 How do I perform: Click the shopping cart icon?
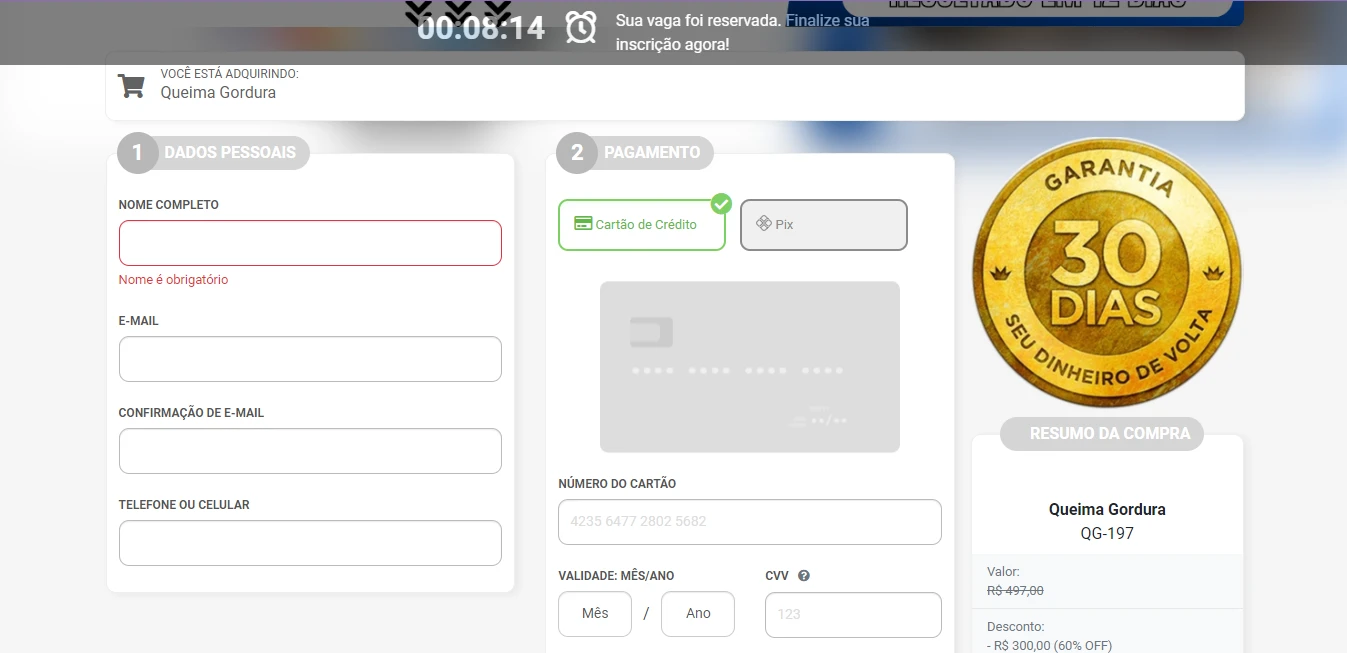(x=131, y=86)
